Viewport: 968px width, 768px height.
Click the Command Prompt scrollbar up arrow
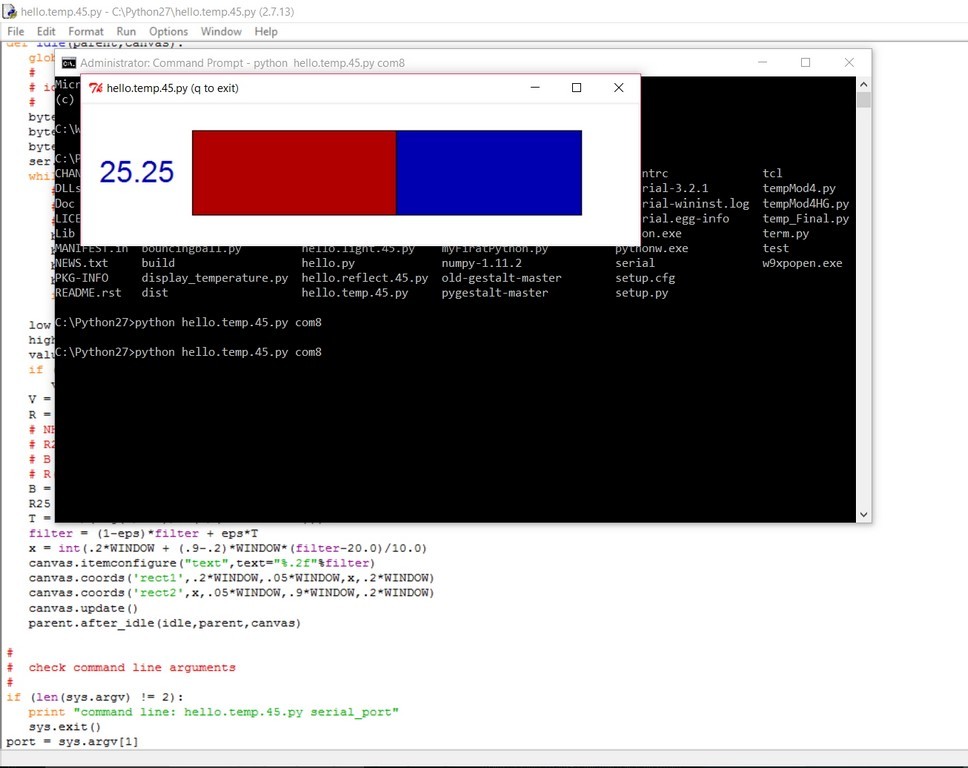tap(864, 84)
